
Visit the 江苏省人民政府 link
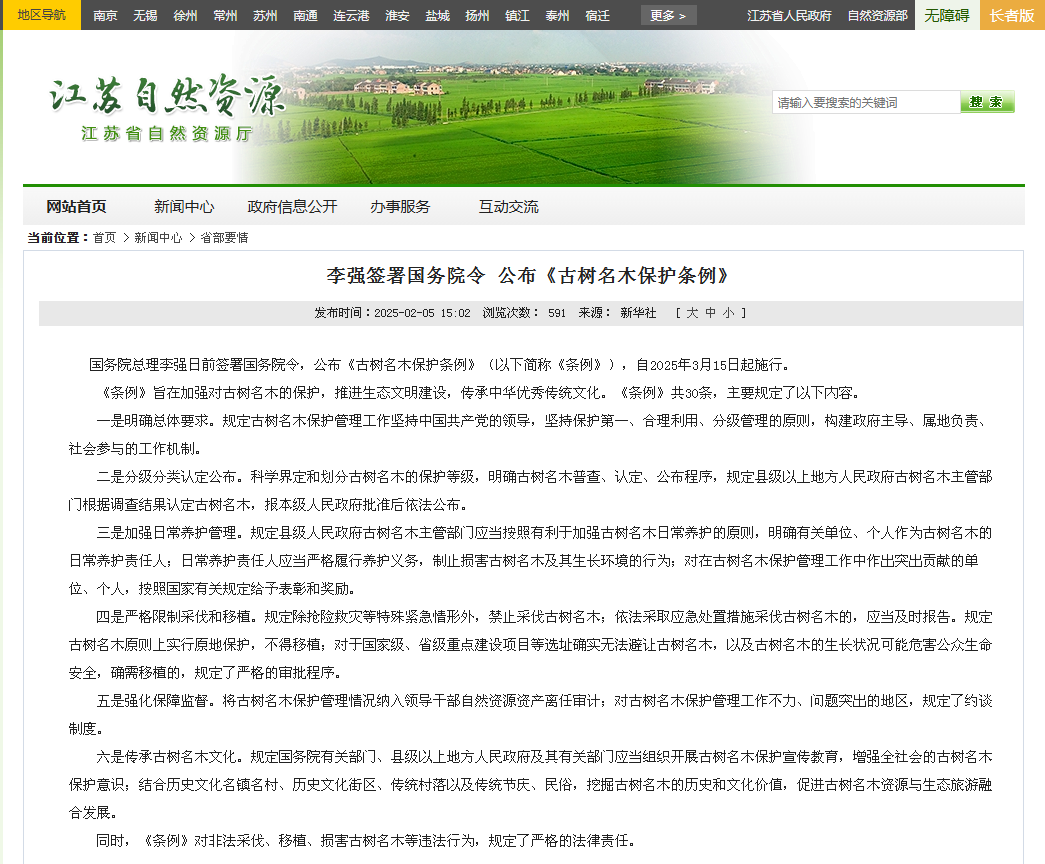(789, 15)
